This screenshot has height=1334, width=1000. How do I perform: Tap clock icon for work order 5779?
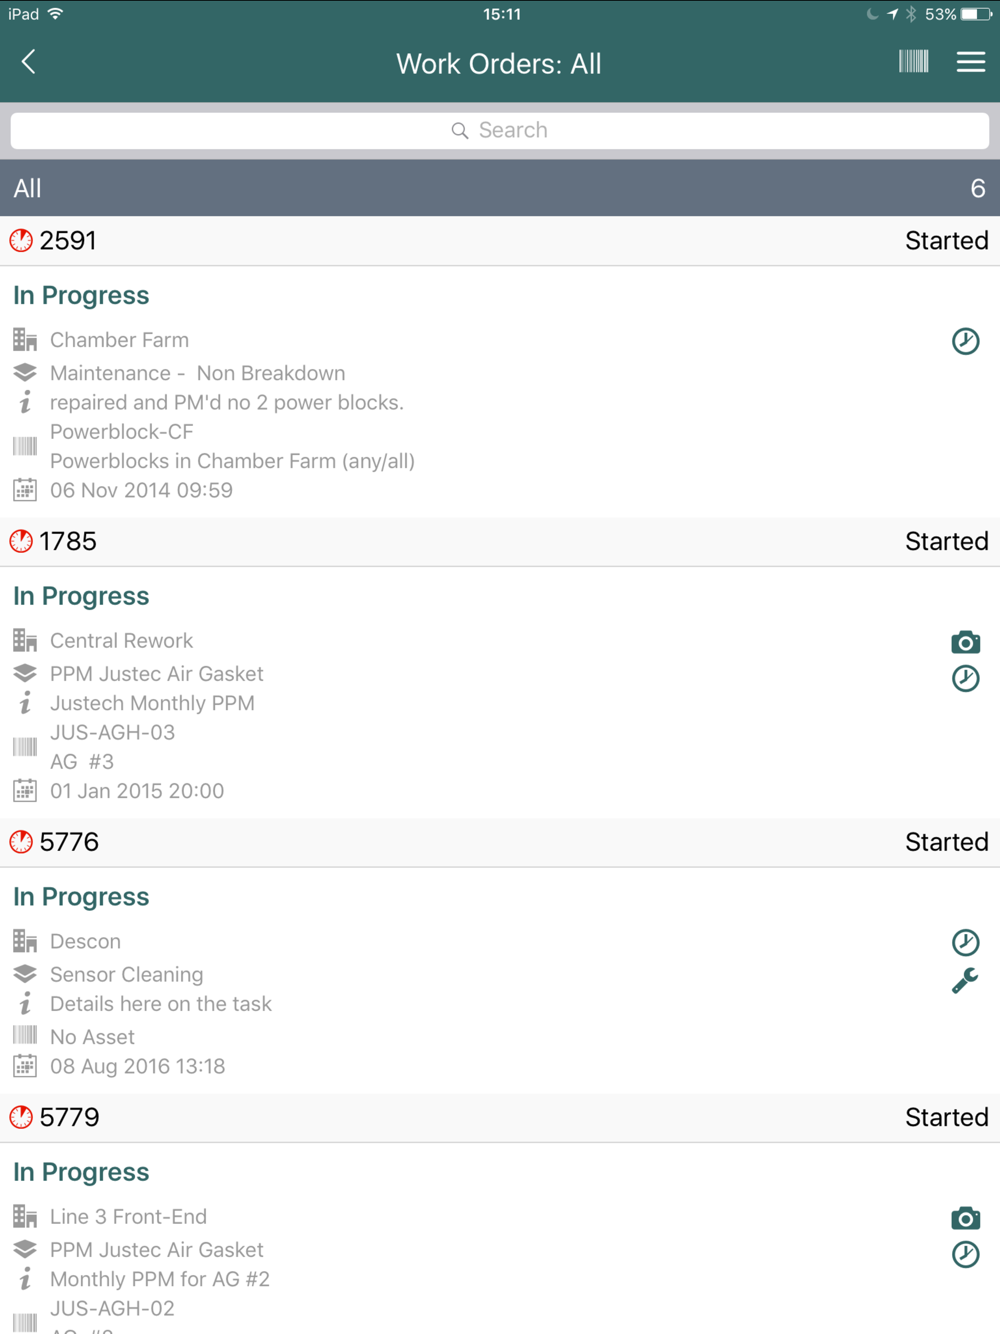point(965,1255)
